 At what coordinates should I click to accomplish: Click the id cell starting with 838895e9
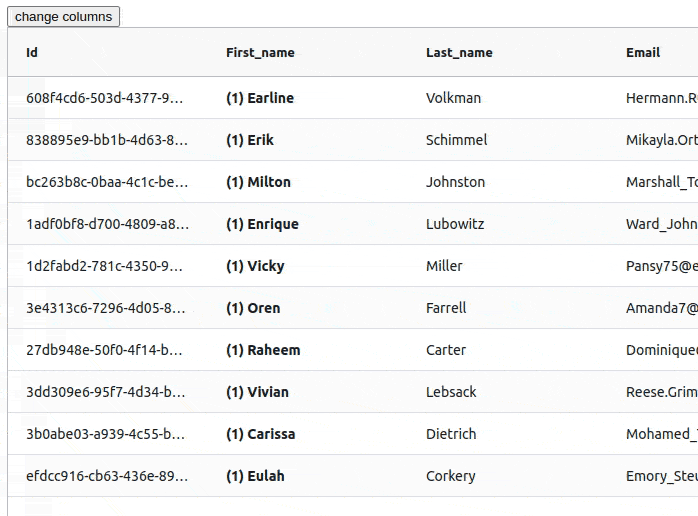[108, 140]
